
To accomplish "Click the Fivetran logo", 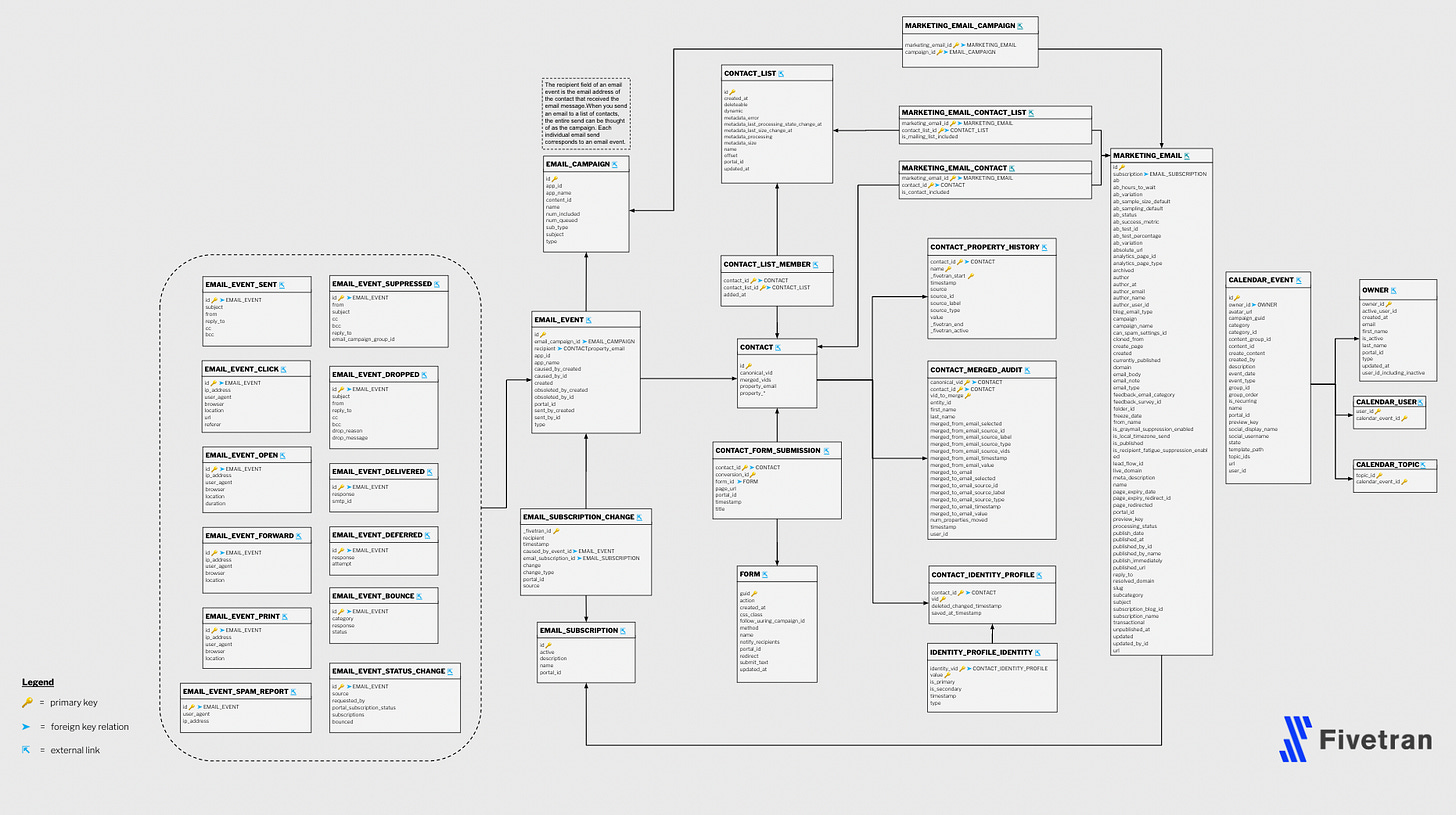I will click(x=1355, y=740).
